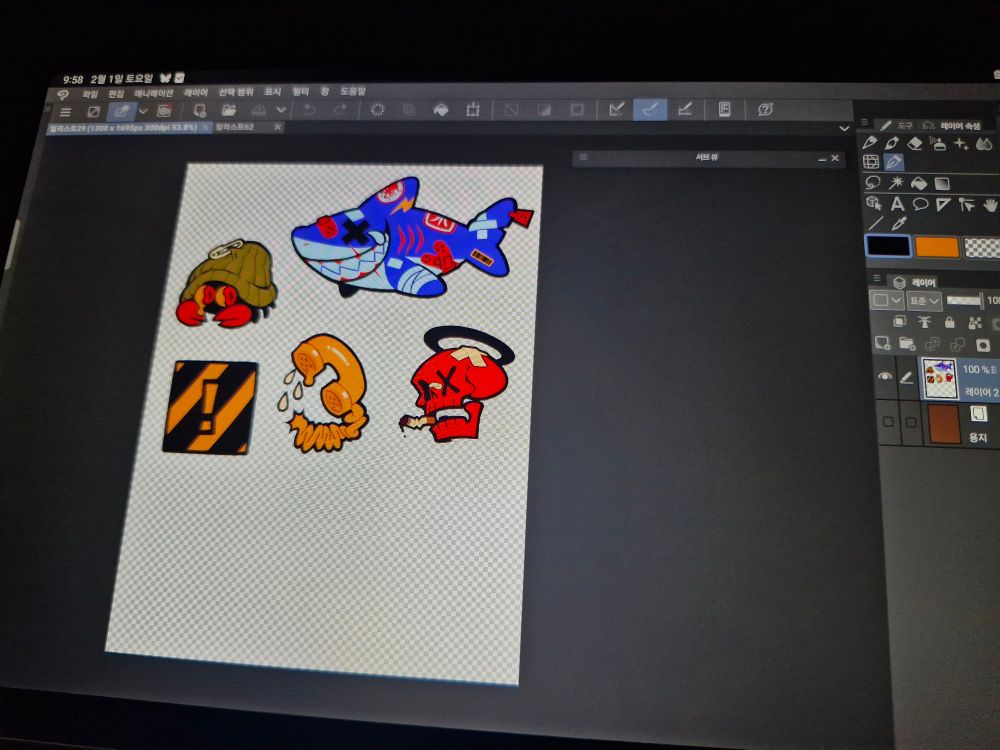Create a new canvas with New icon
Screen dimensions: 1000x750
(x=200, y=111)
